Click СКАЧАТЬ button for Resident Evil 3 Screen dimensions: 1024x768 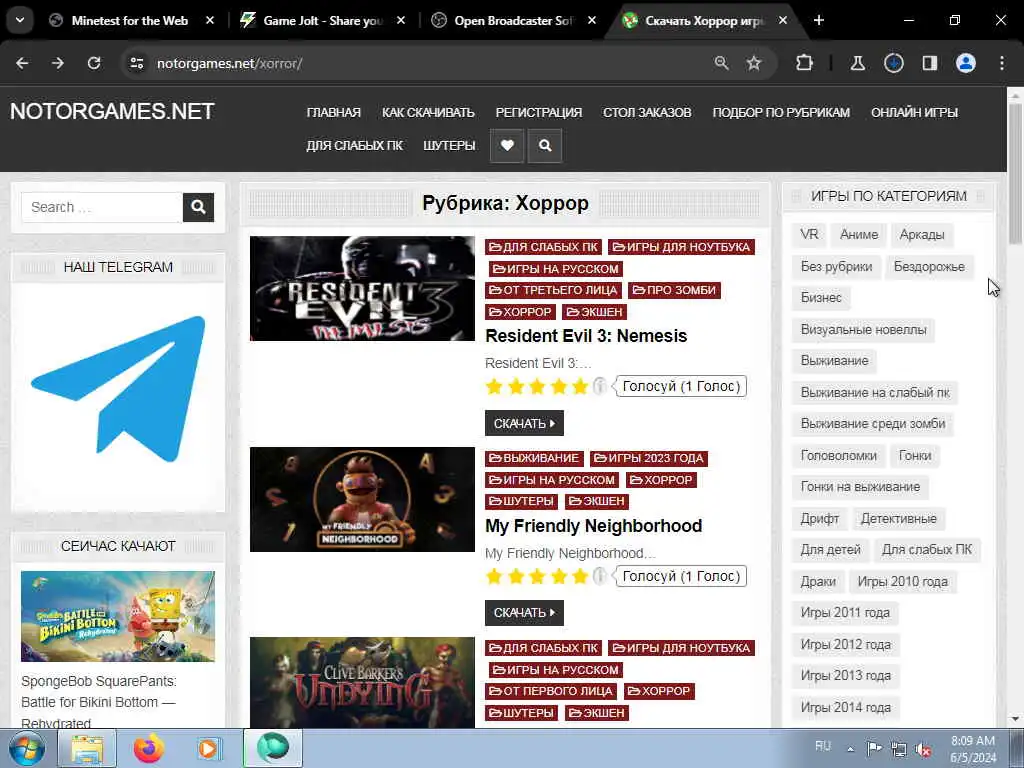pyautogui.click(x=524, y=423)
